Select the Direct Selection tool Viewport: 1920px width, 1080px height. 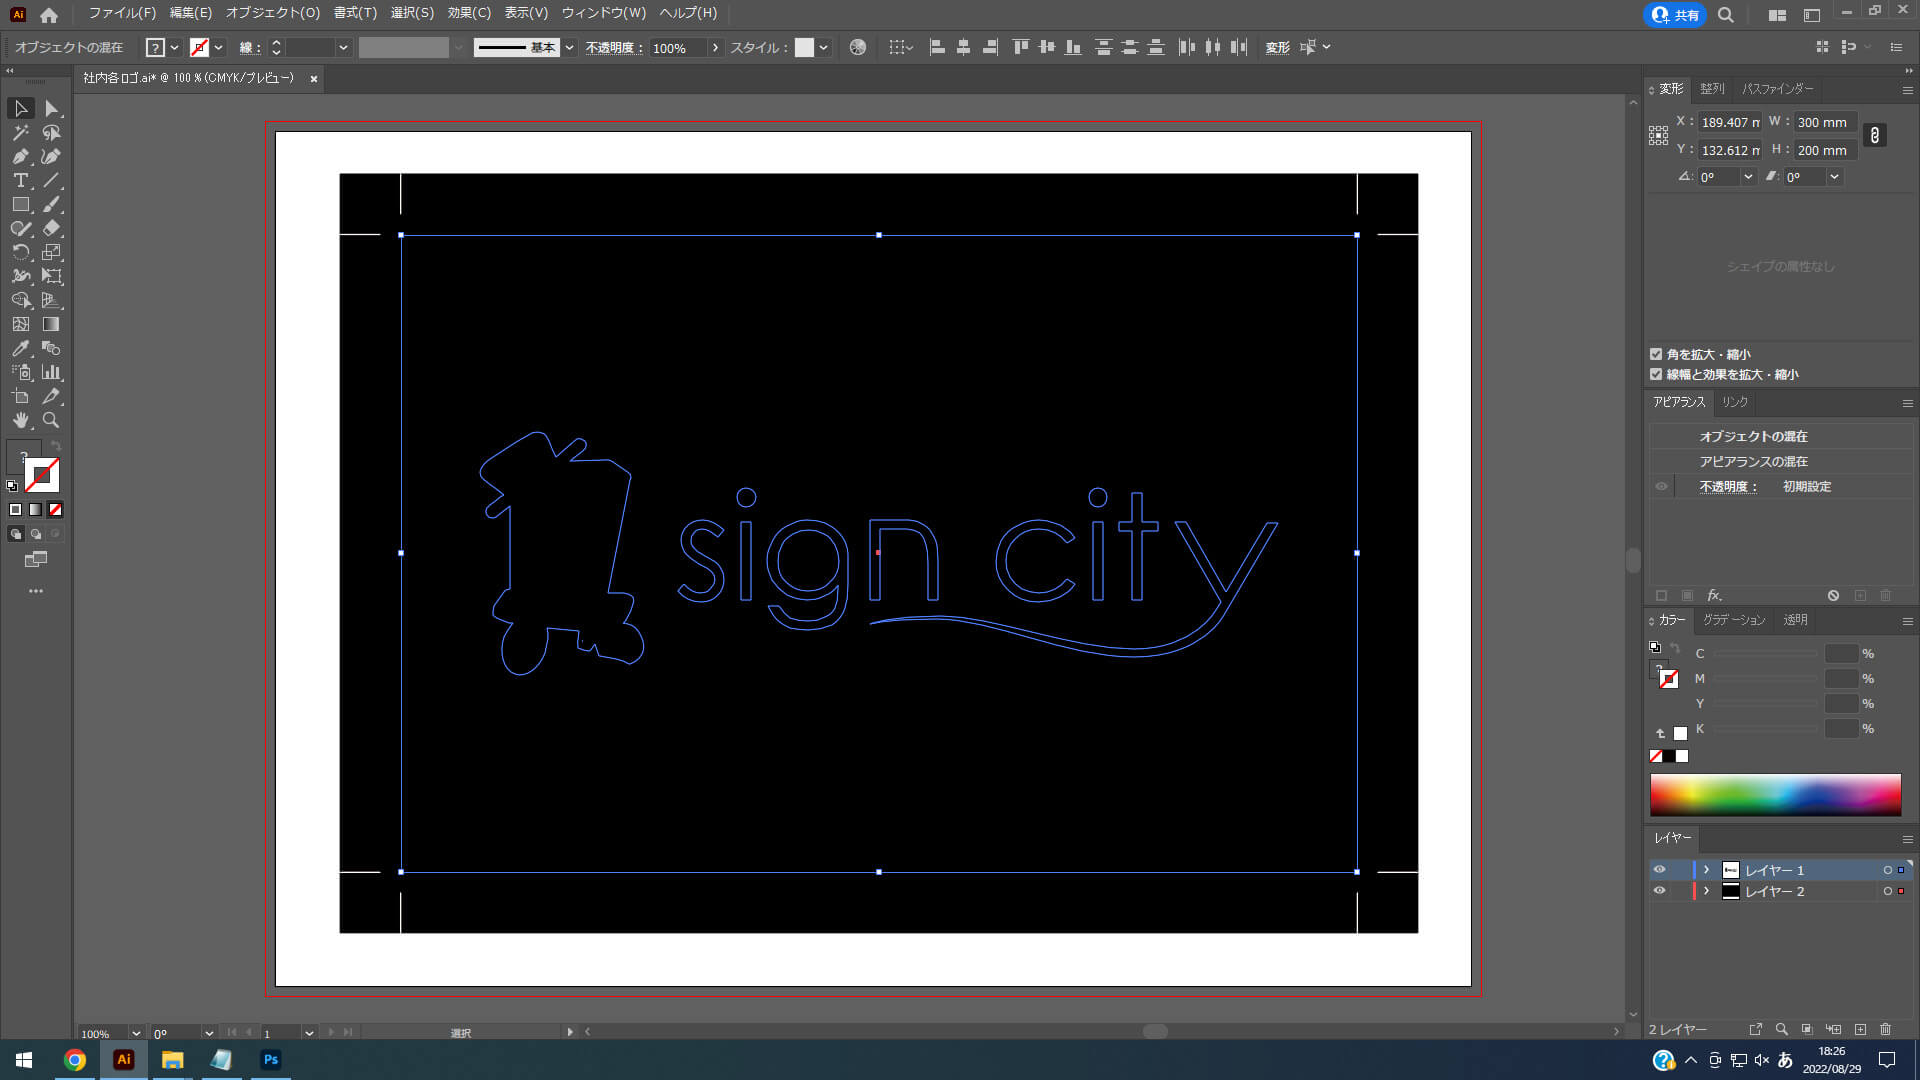pyautogui.click(x=51, y=108)
